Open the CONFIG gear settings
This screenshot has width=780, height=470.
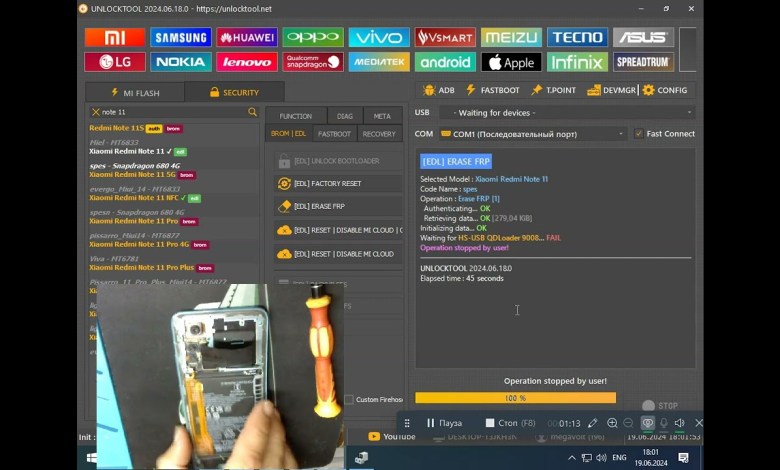(x=665, y=90)
